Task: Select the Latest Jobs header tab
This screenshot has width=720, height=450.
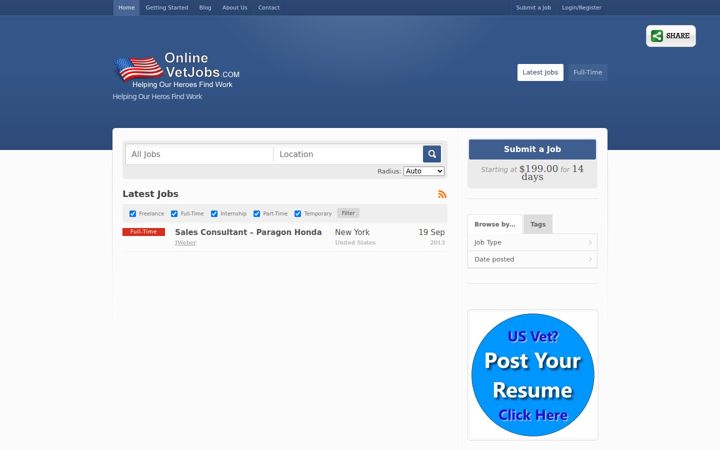Action: click(540, 73)
